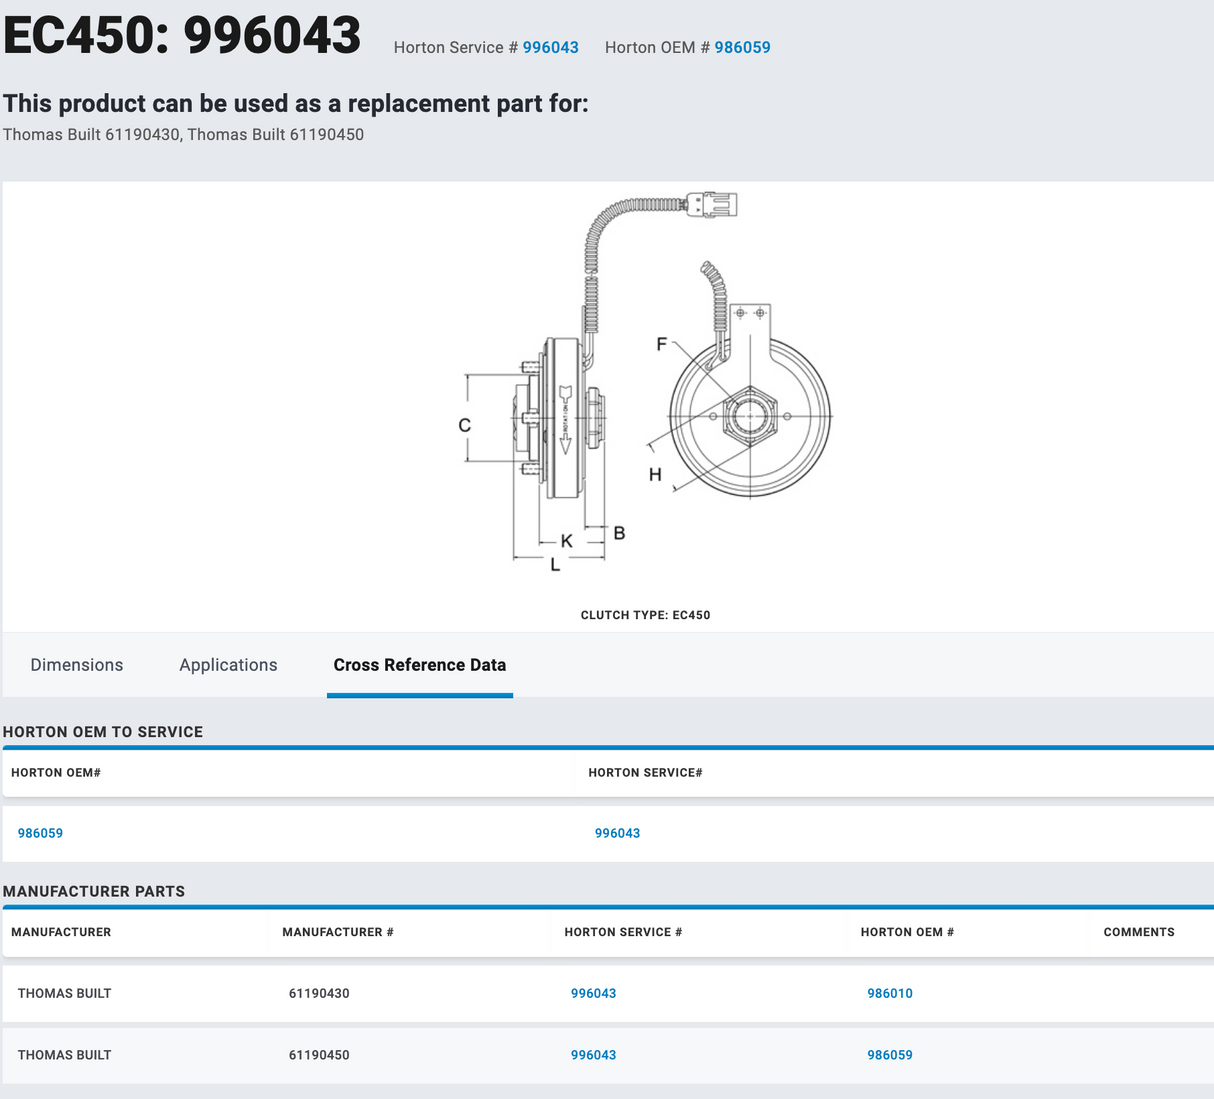Click the Horton Service # header in Manufacturer Parts
Screen dimensions: 1214x1099
(623, 932)
